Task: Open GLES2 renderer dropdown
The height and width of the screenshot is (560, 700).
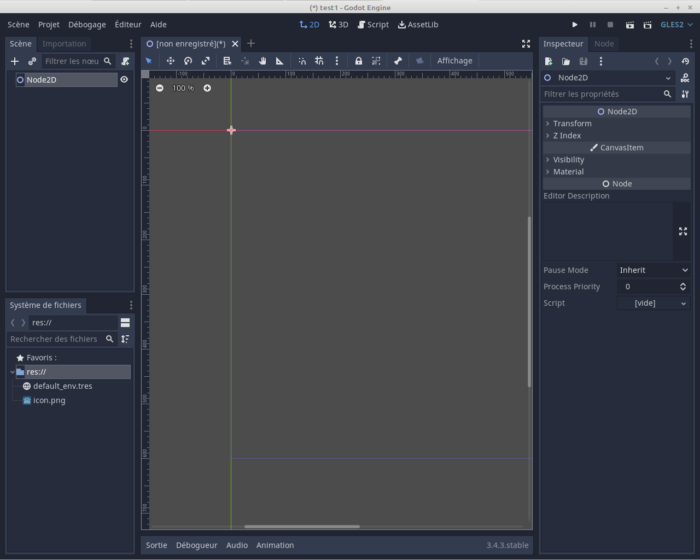Action: pyautogui.click(x=676, y=25)
